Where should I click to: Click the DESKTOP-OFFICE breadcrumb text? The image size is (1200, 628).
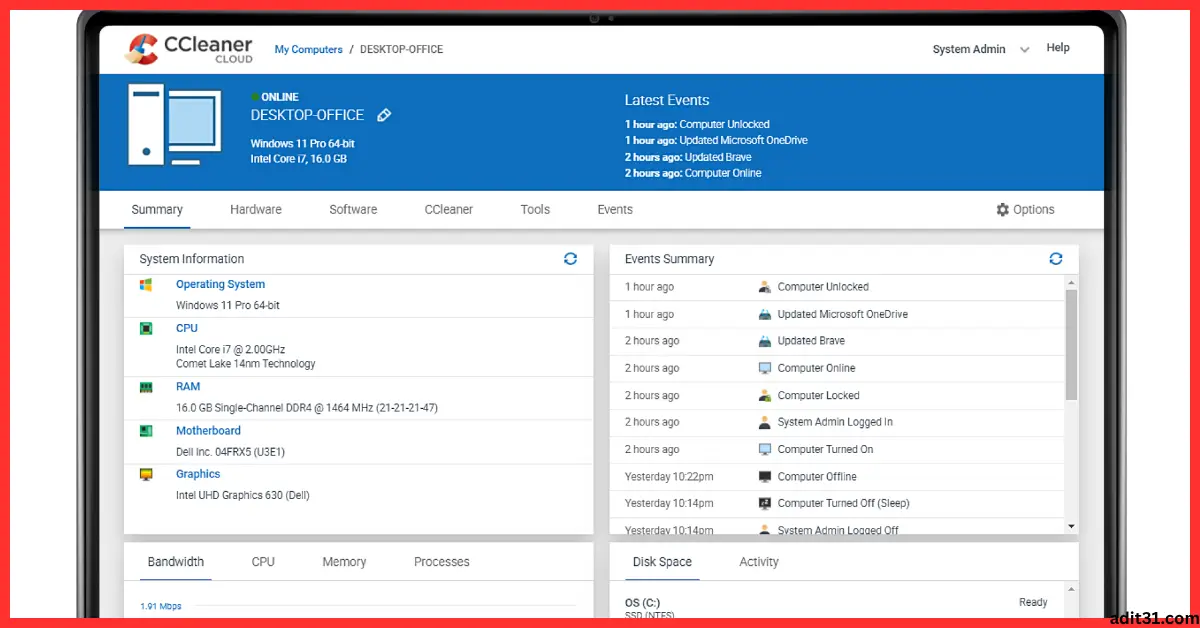(401, 49)
